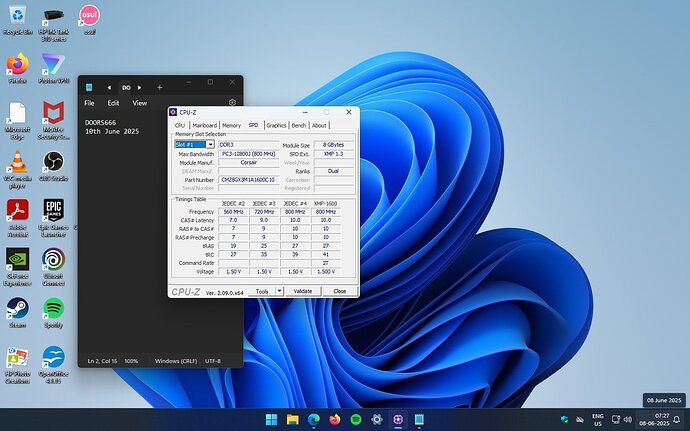Viewport: 690px width, 431px height.
Task: Click the Module Manuf. Corsair field
Action: 249,162
